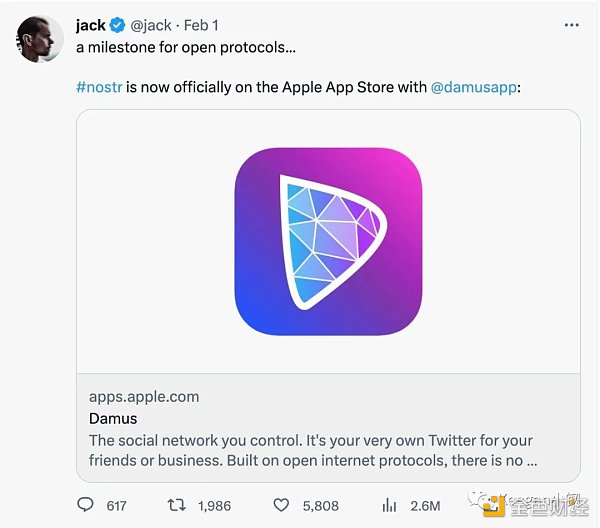Click the blue verified badge beside jack
This screenshot has width=600, height=528.
pyautogui.click(x=119, y=25)
